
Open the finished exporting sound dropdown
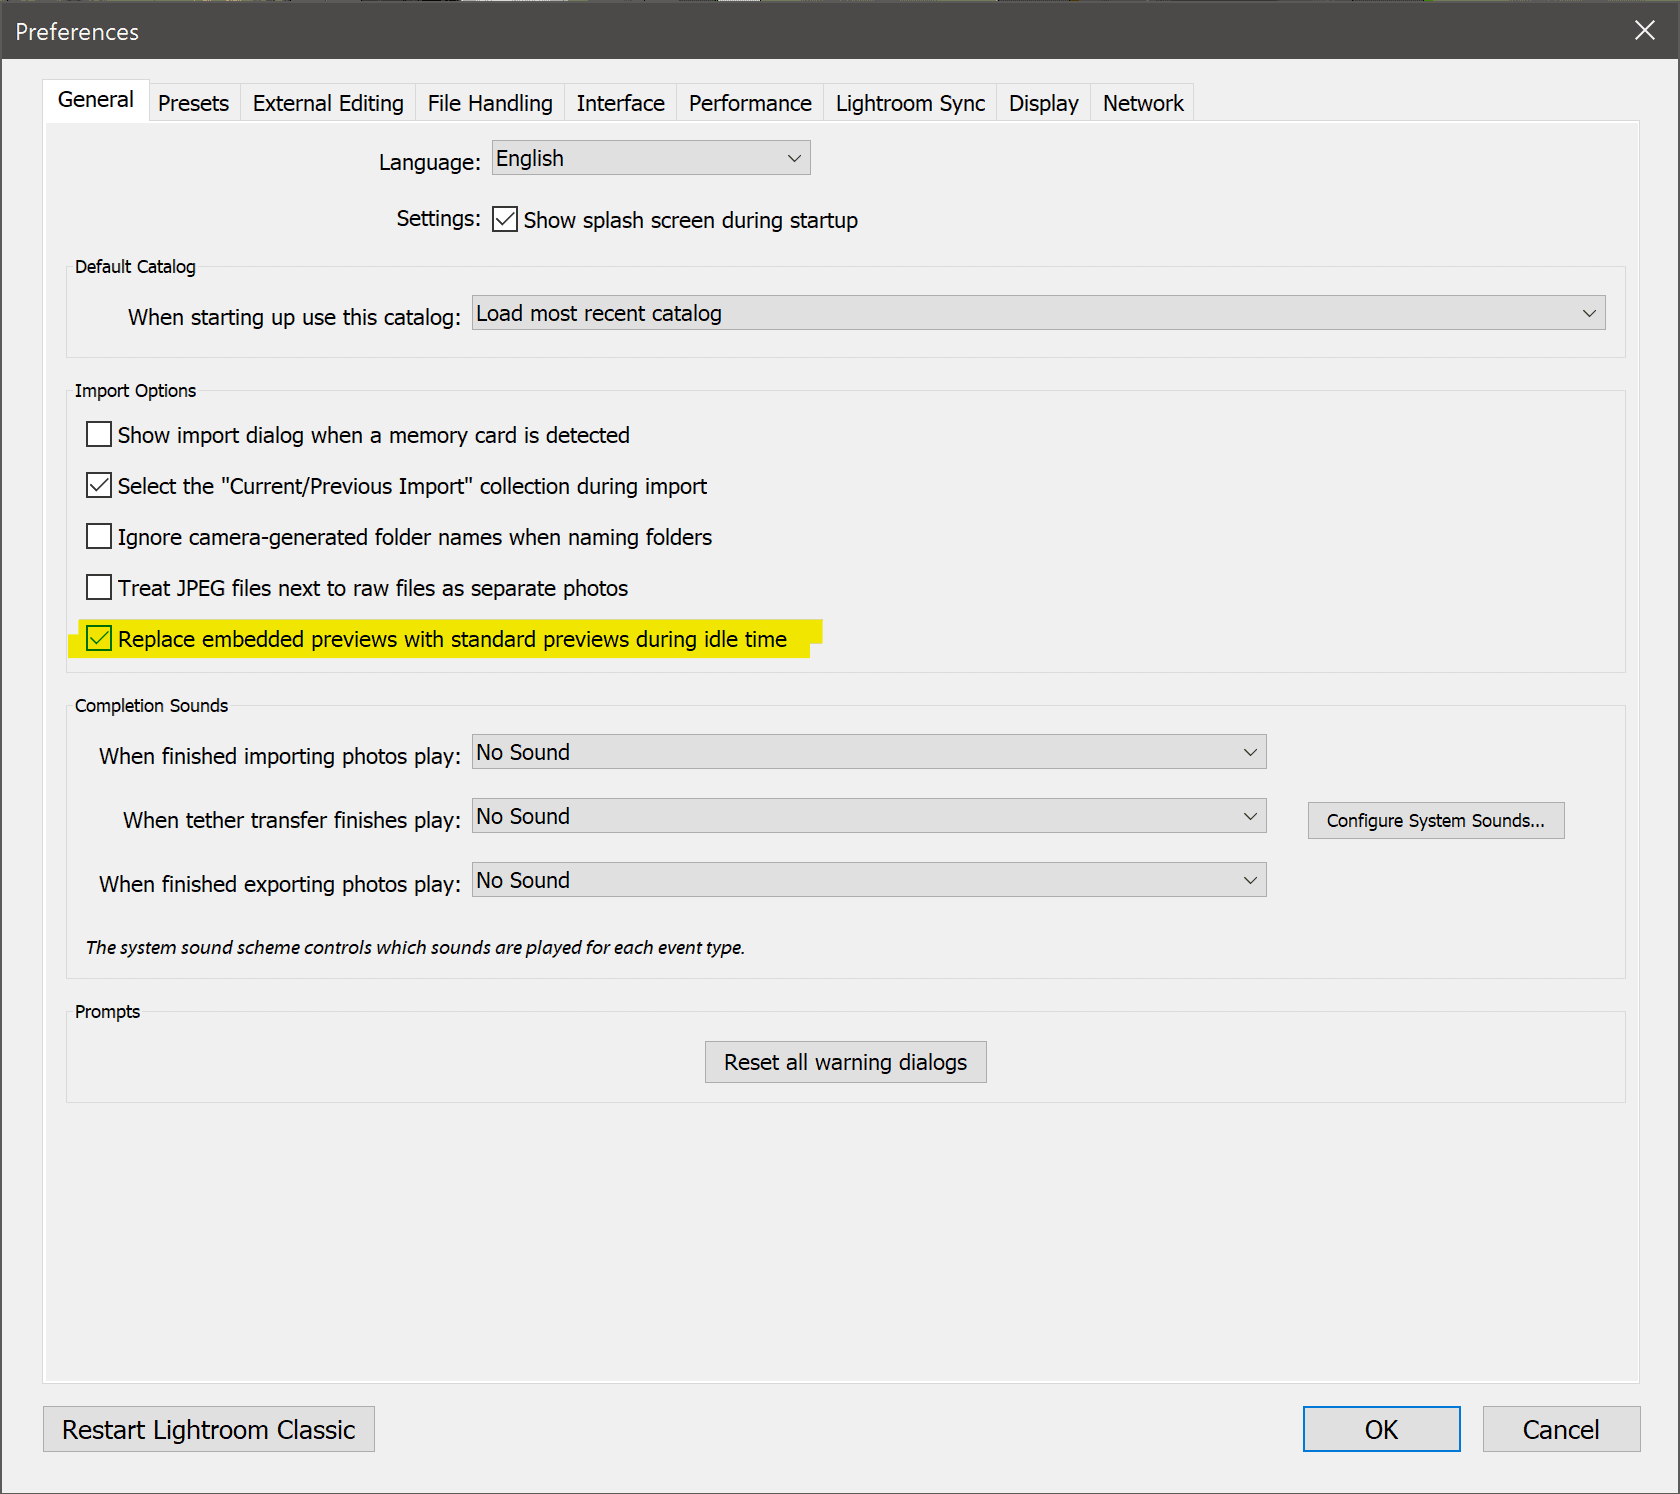pyautogui.click(x=866, y=879)
